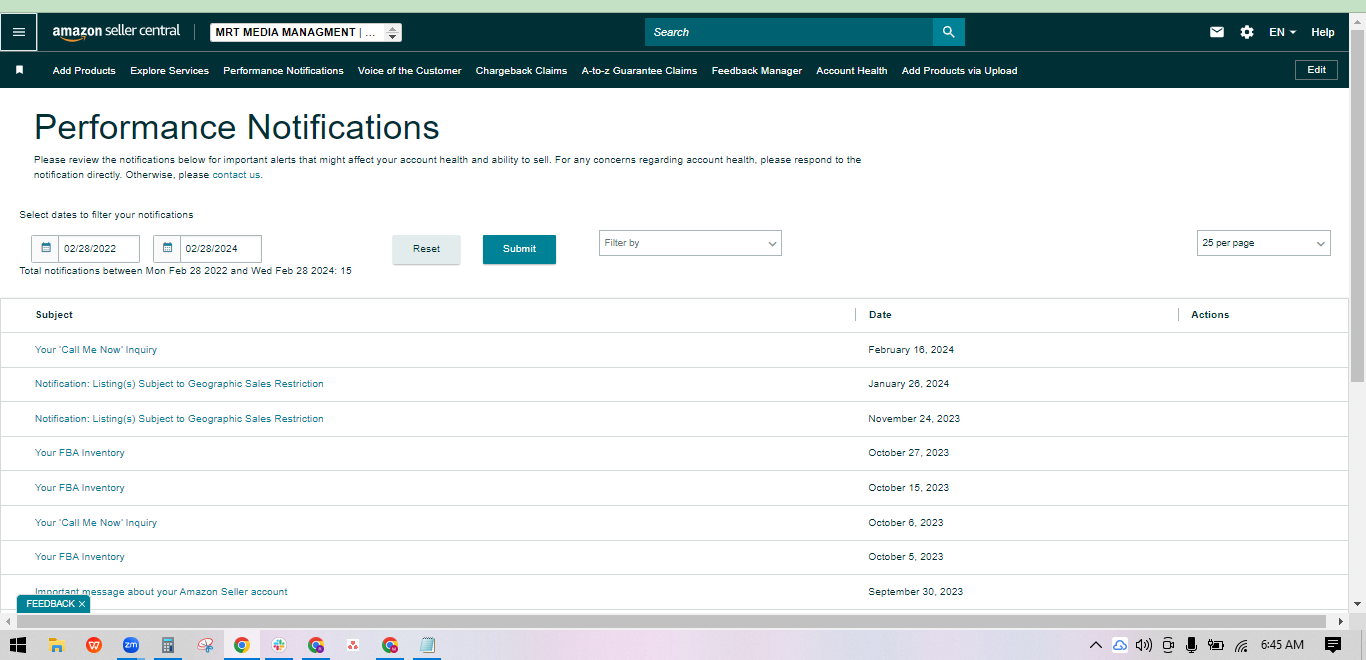Click the Help link
Viewport: 1366px width, 660px height.
click(1323, 32)
